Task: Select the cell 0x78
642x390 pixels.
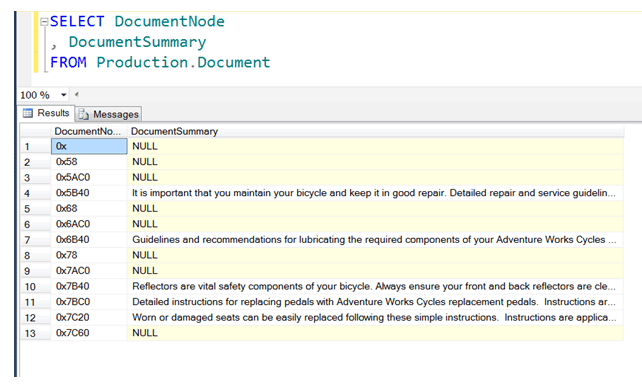Action: [x=89, y=255]
